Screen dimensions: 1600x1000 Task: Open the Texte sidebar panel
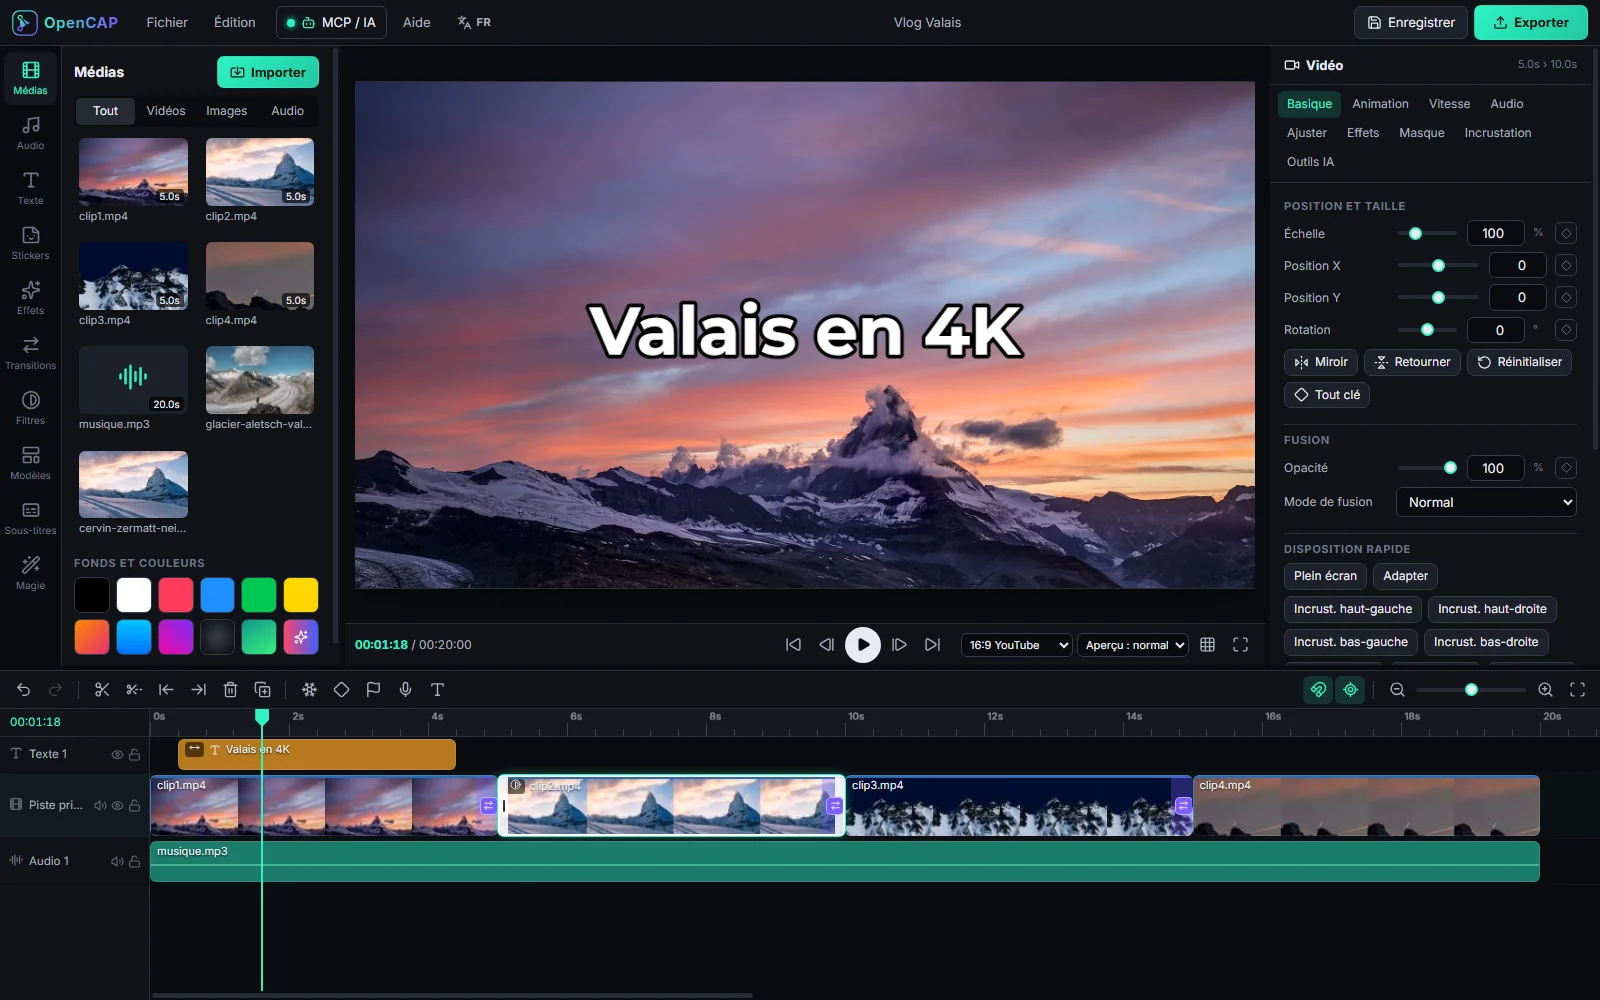click(31, 188)
